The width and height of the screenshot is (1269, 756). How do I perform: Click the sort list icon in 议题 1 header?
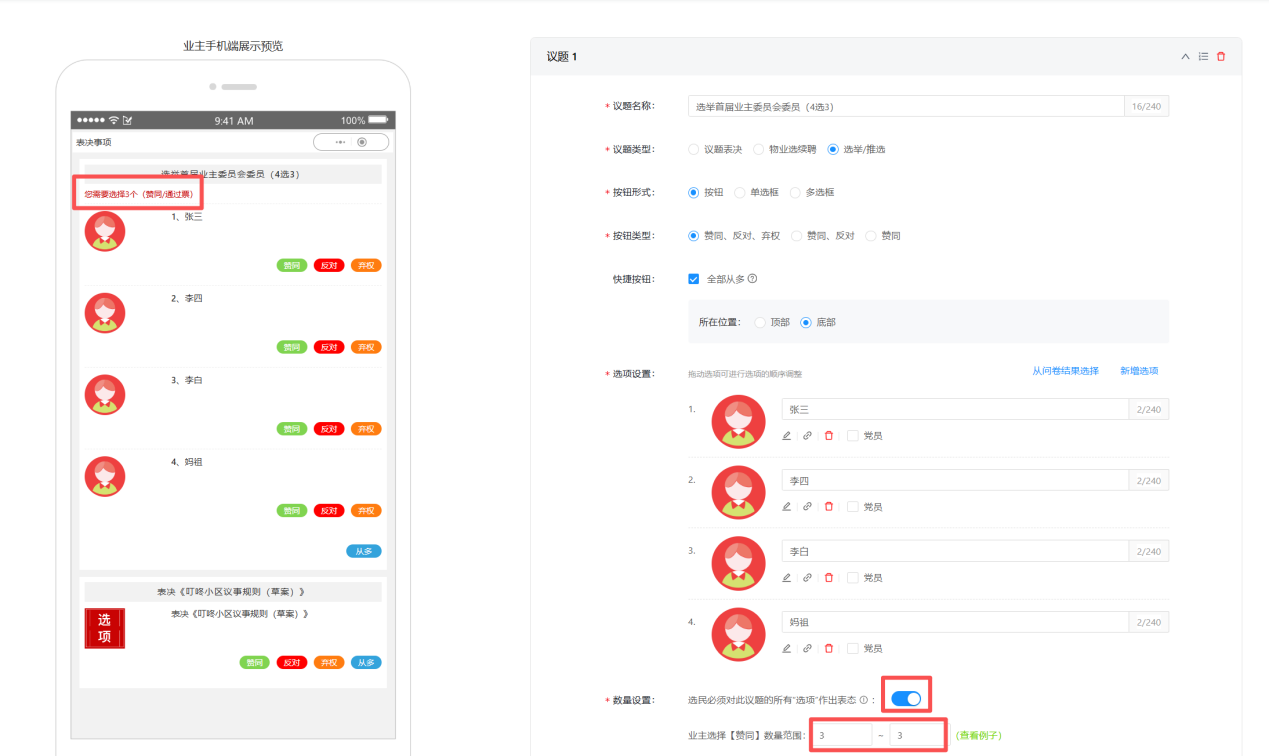[1203, 57]
